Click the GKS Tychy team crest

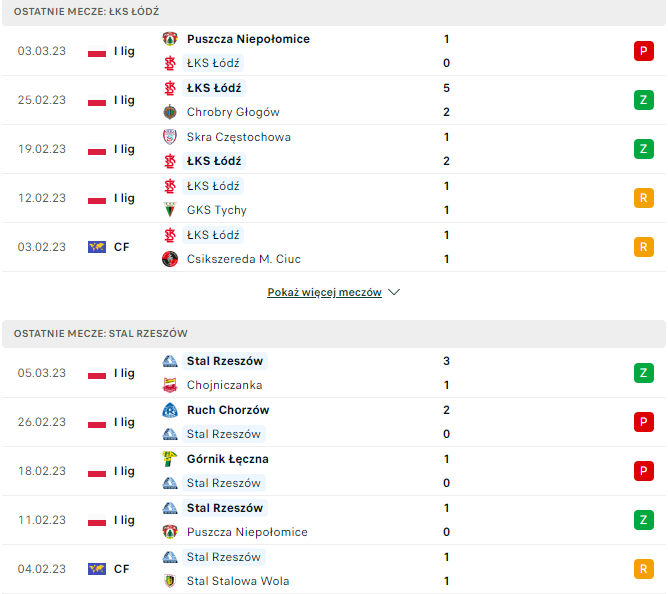pos(169,210)
